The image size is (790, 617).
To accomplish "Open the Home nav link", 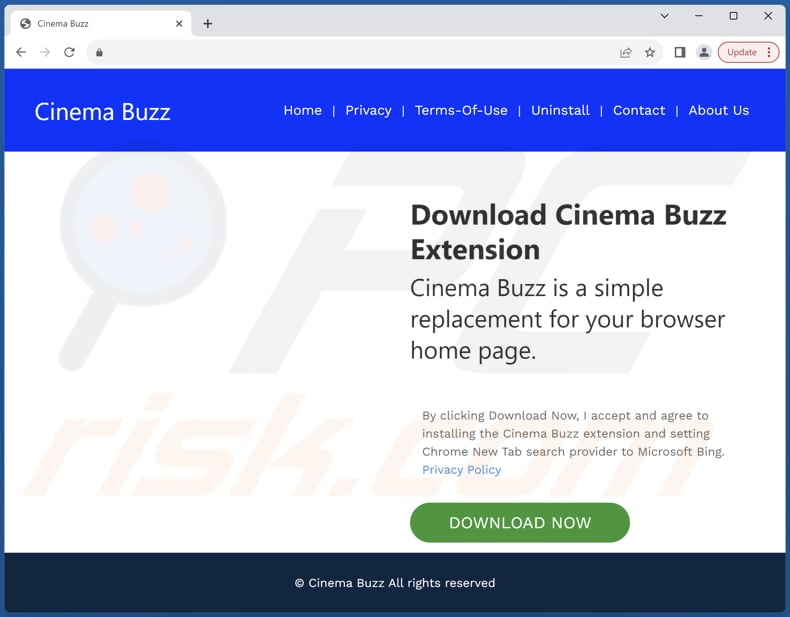I will click(302, 110).
